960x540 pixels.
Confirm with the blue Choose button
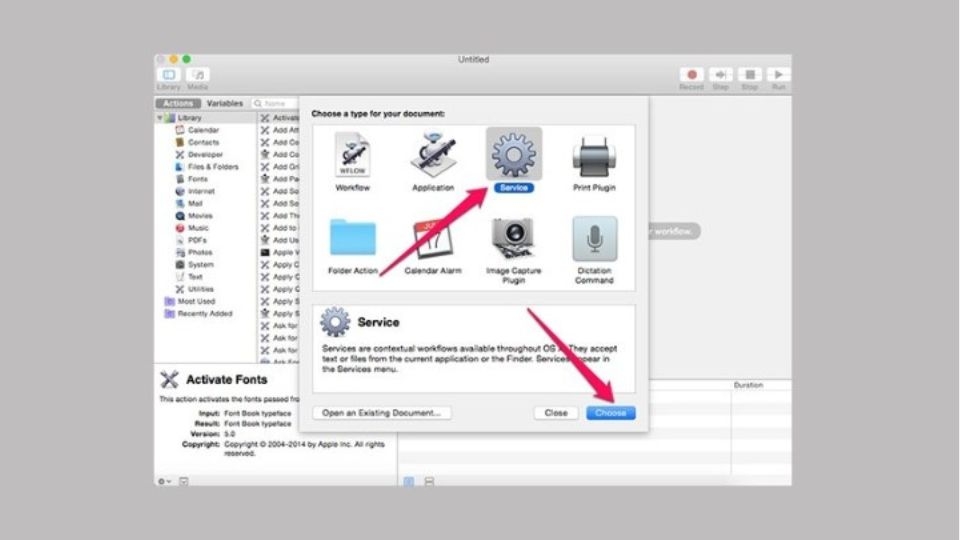610,413
